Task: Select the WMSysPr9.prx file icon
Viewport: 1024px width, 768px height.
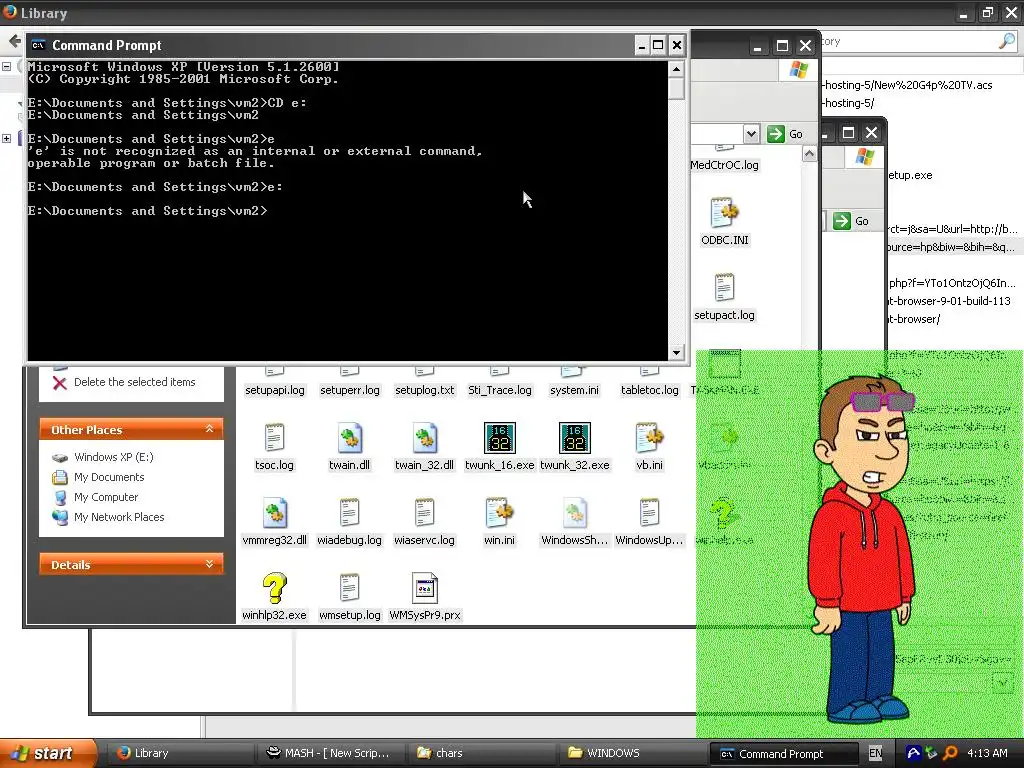Action: 424,588
